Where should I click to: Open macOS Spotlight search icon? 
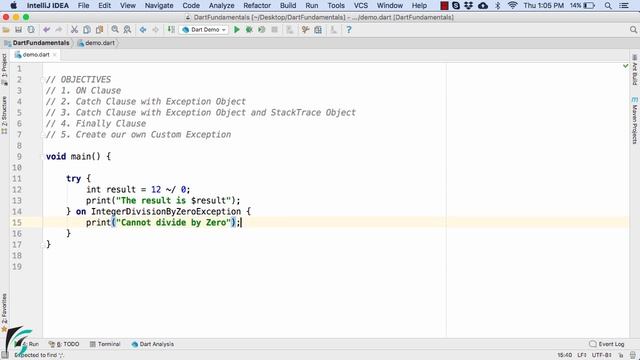point(608,5)
